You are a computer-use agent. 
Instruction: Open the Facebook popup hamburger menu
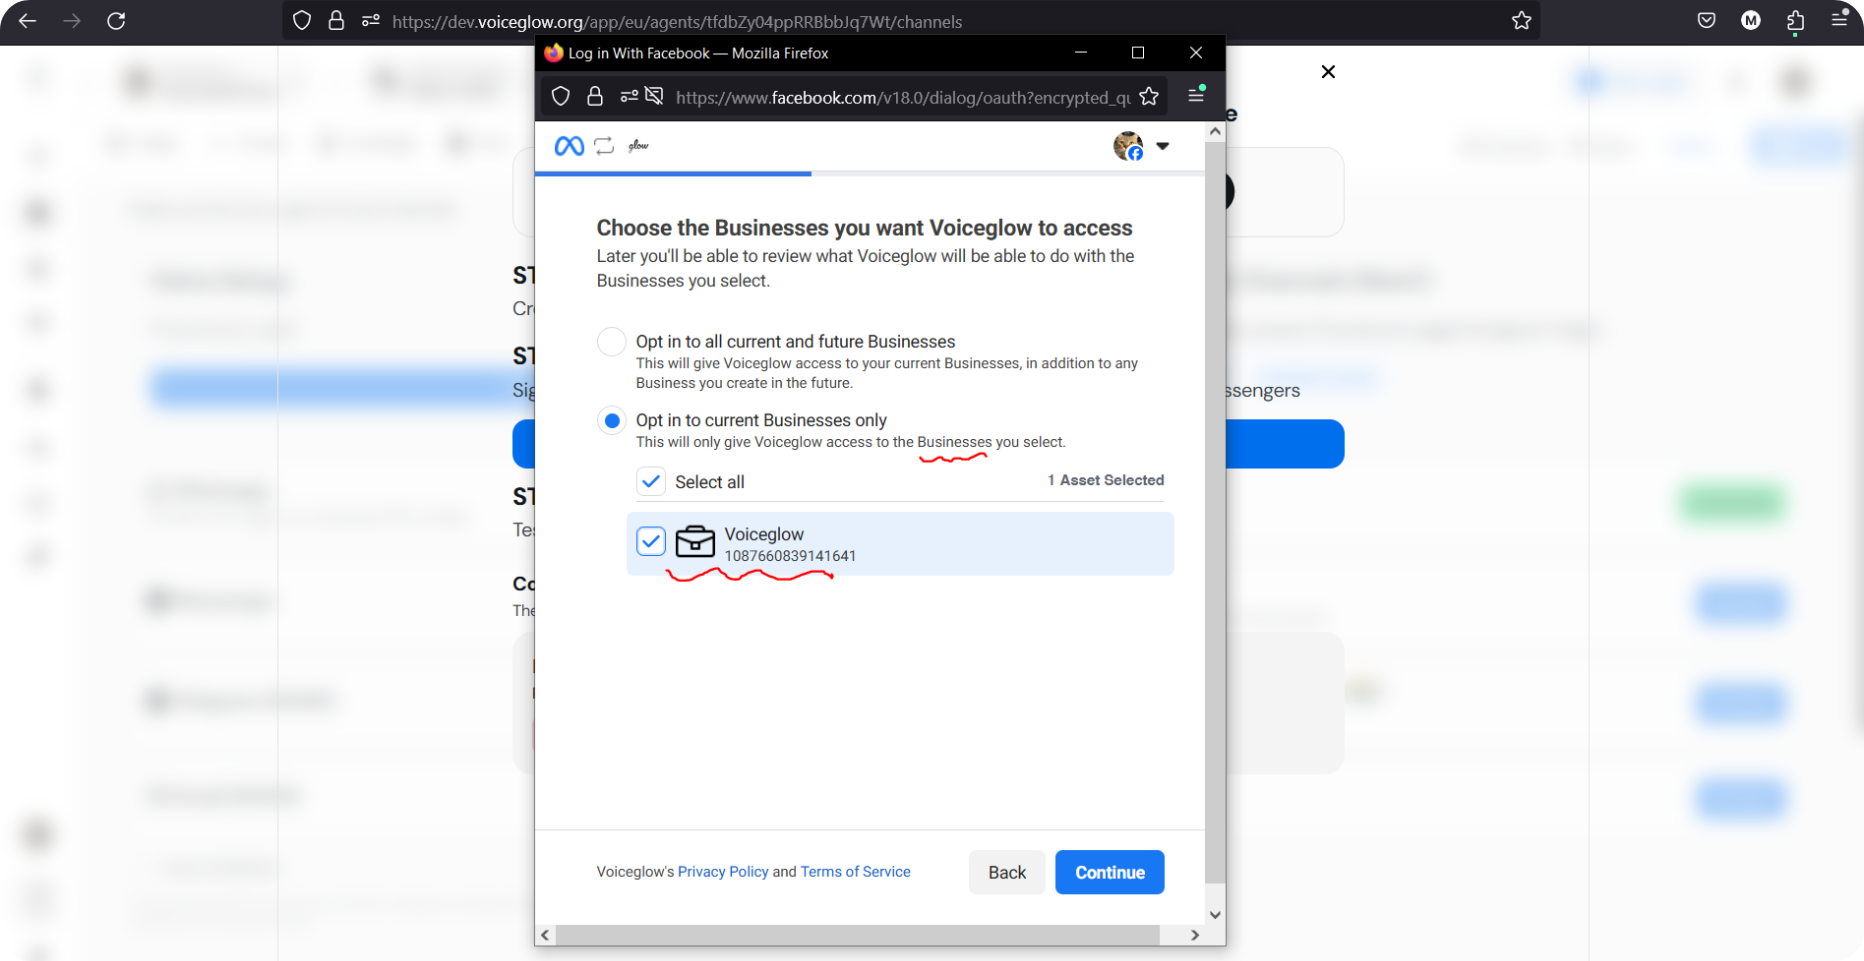tap(1196, 95)
